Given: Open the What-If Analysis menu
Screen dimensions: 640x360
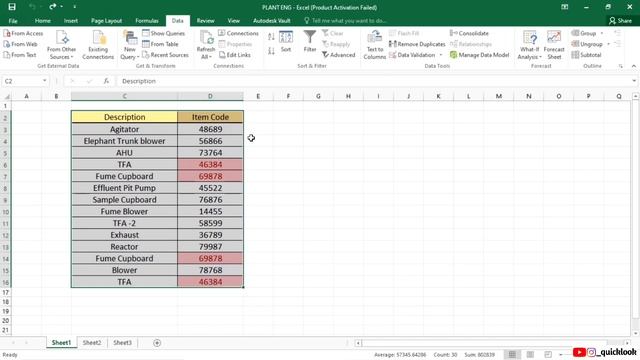Looking at the screenshot, I should tap(529, 45).
